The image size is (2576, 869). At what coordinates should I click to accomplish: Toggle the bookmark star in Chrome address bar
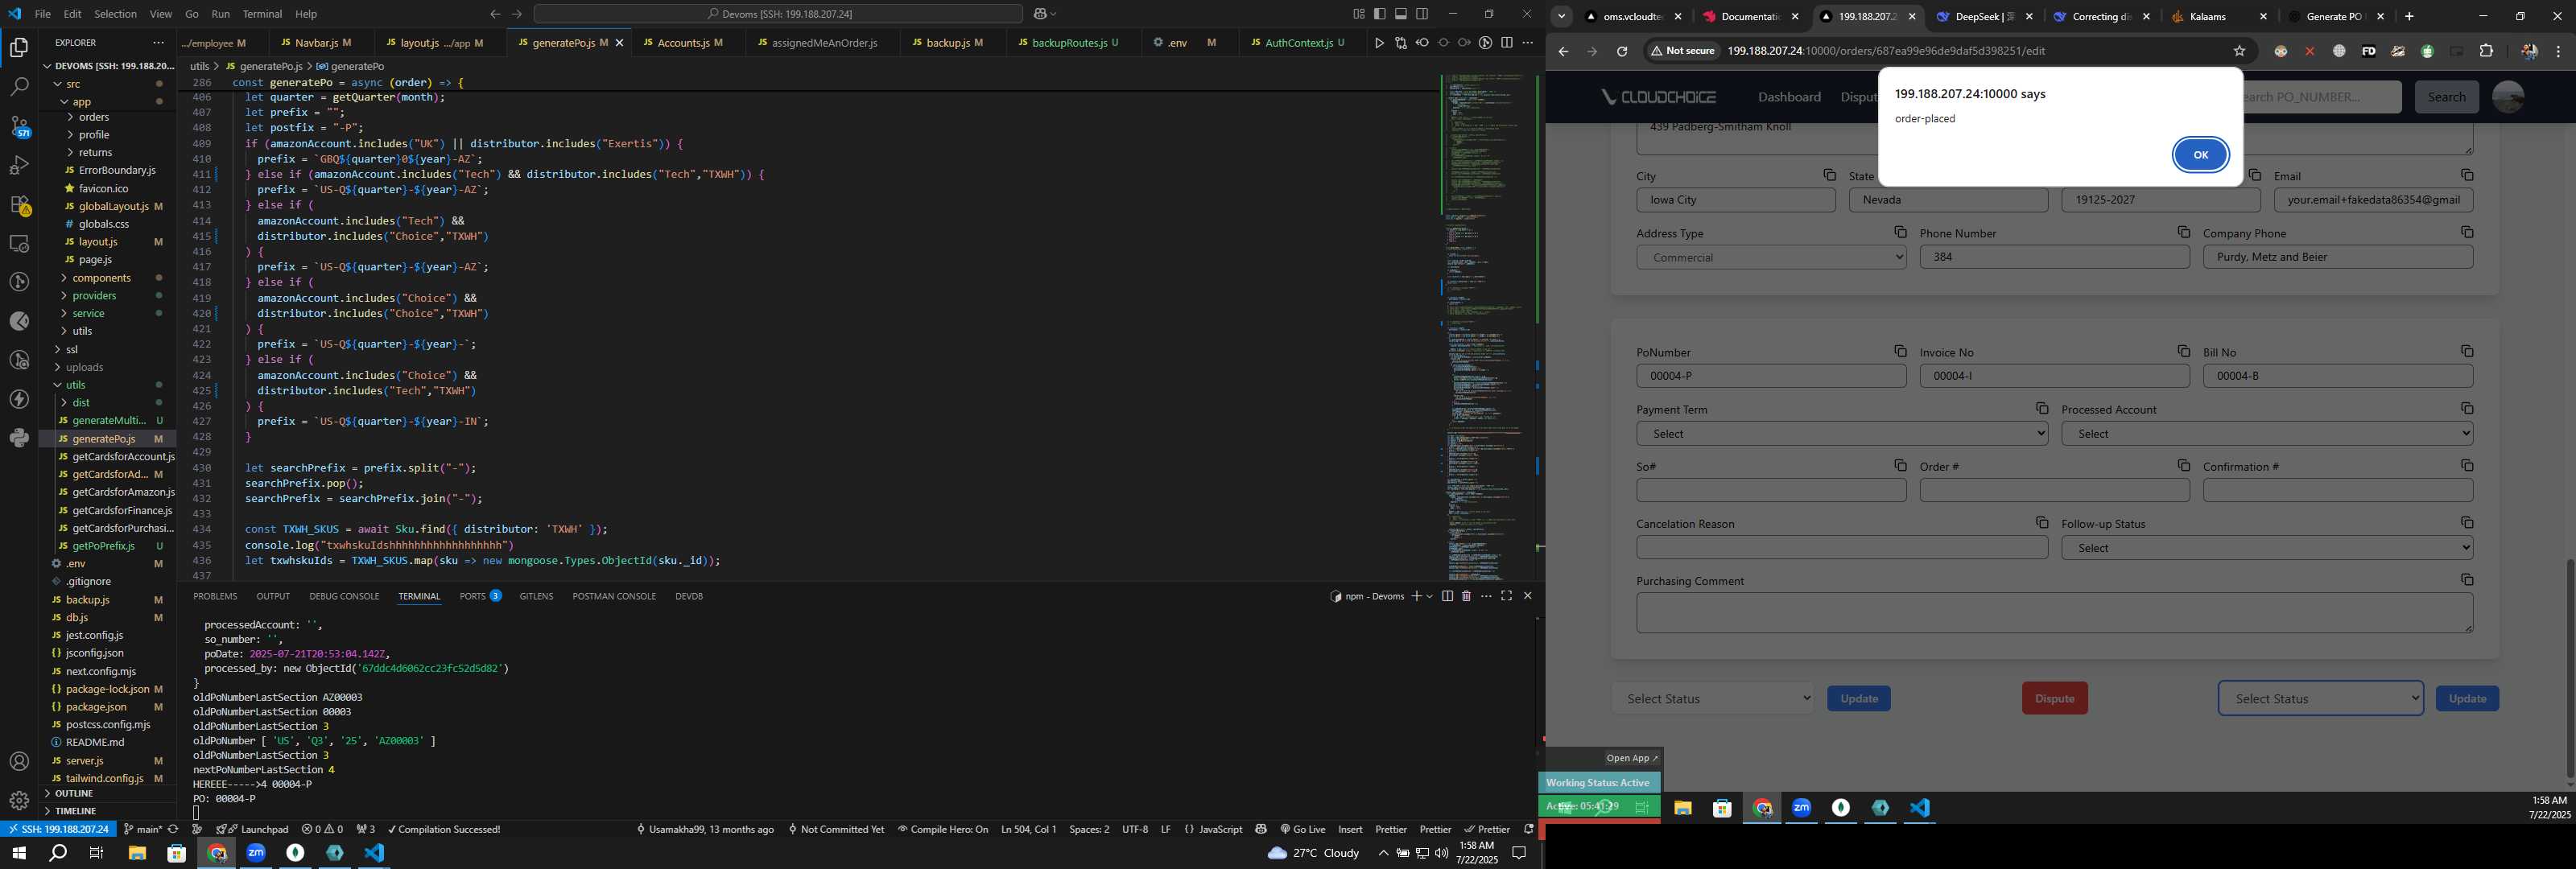(2239, 51)
